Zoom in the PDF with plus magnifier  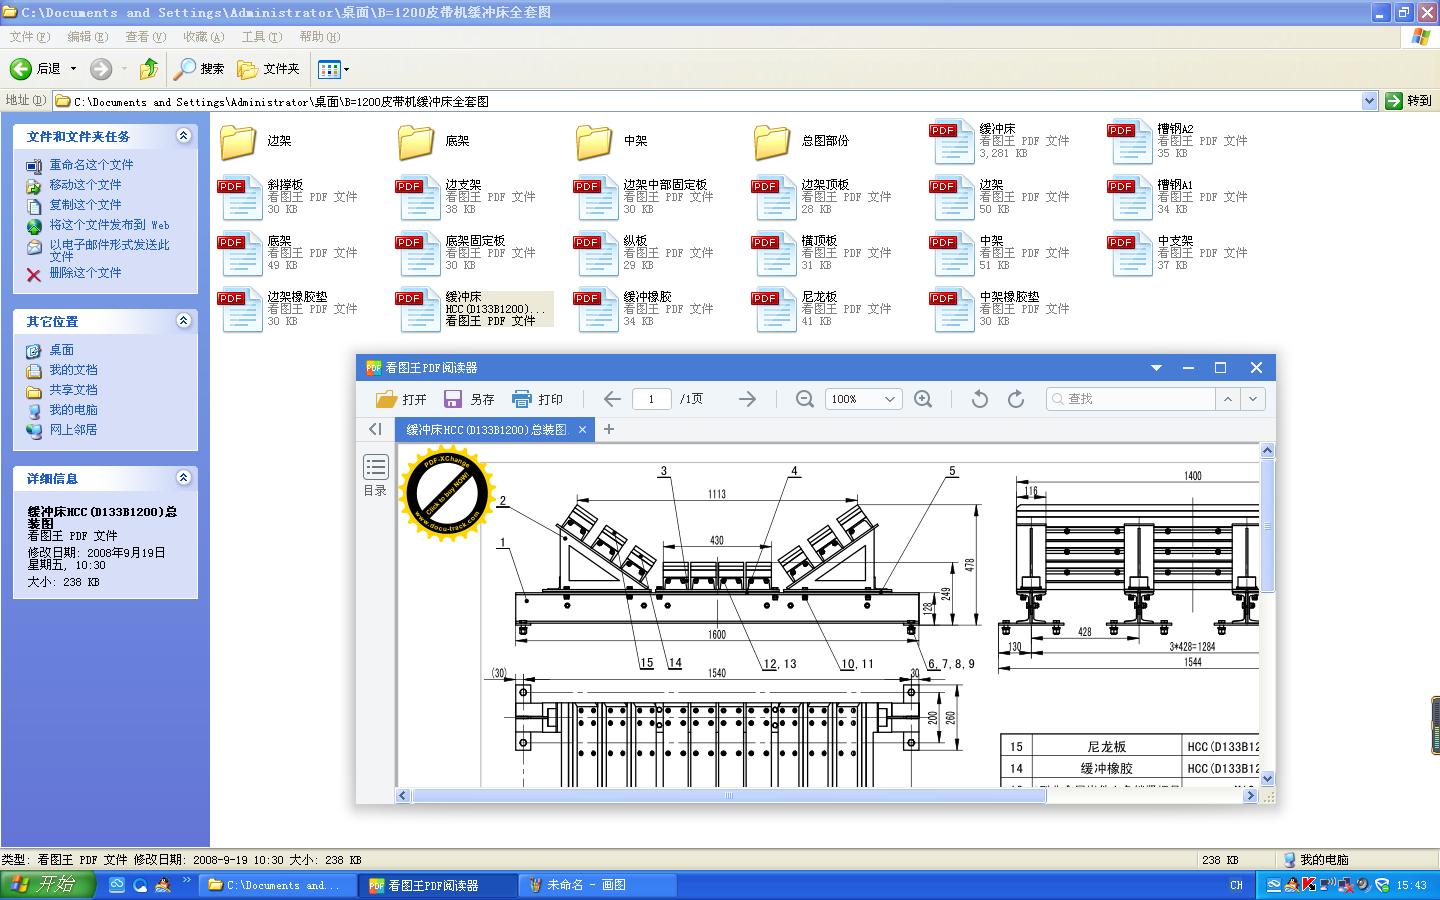(x=923, y=399)
